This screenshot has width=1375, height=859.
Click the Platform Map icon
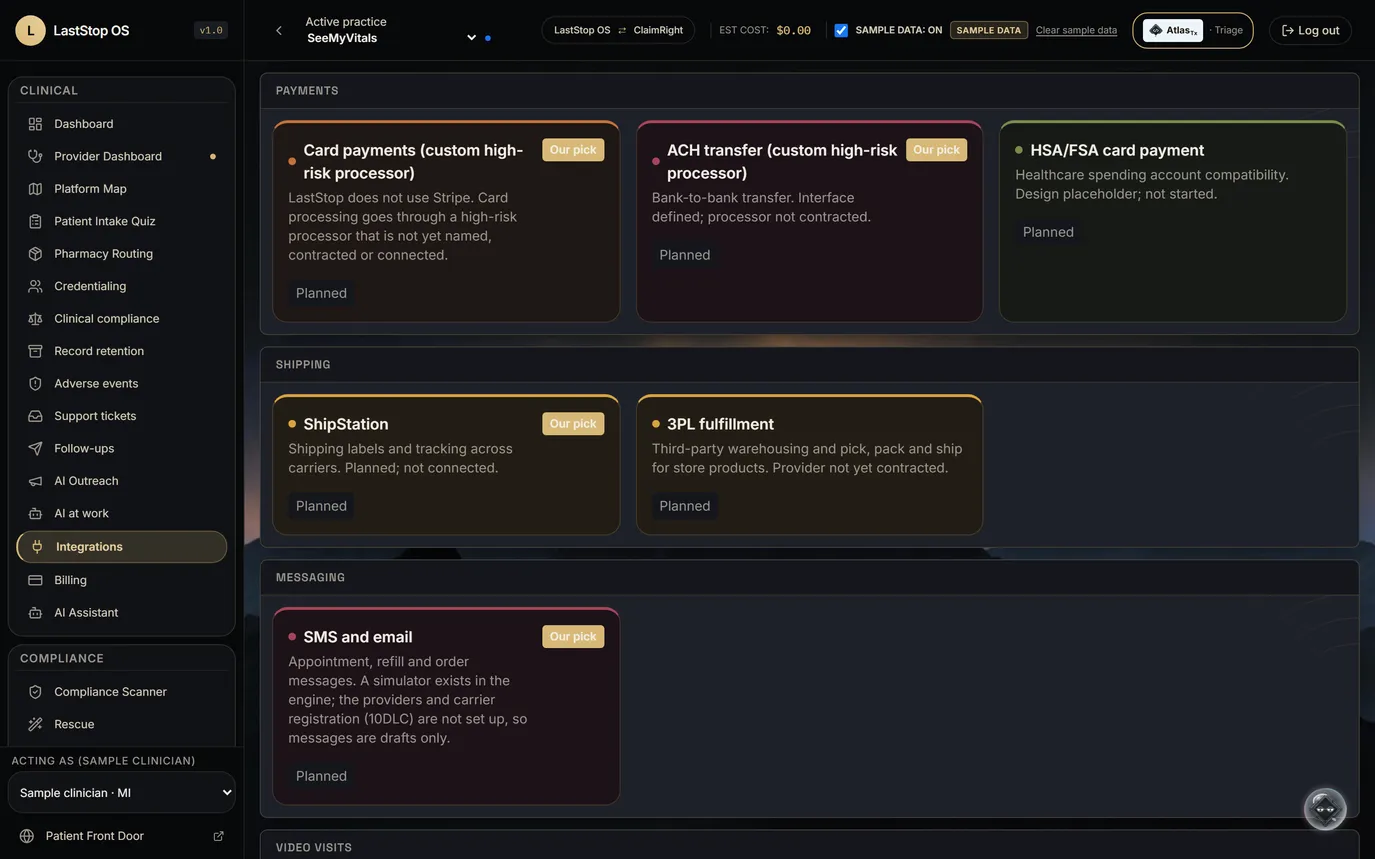pos(35,189)
